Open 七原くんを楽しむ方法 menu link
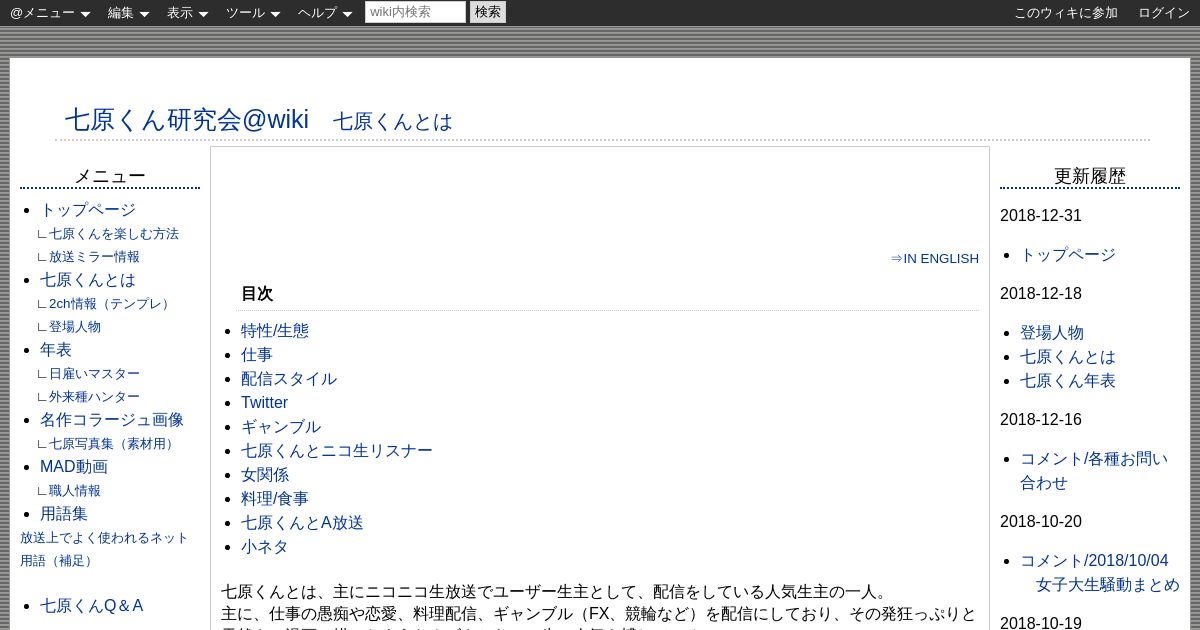The height and width of the screenshot is (630, 1200). (114, 234)
